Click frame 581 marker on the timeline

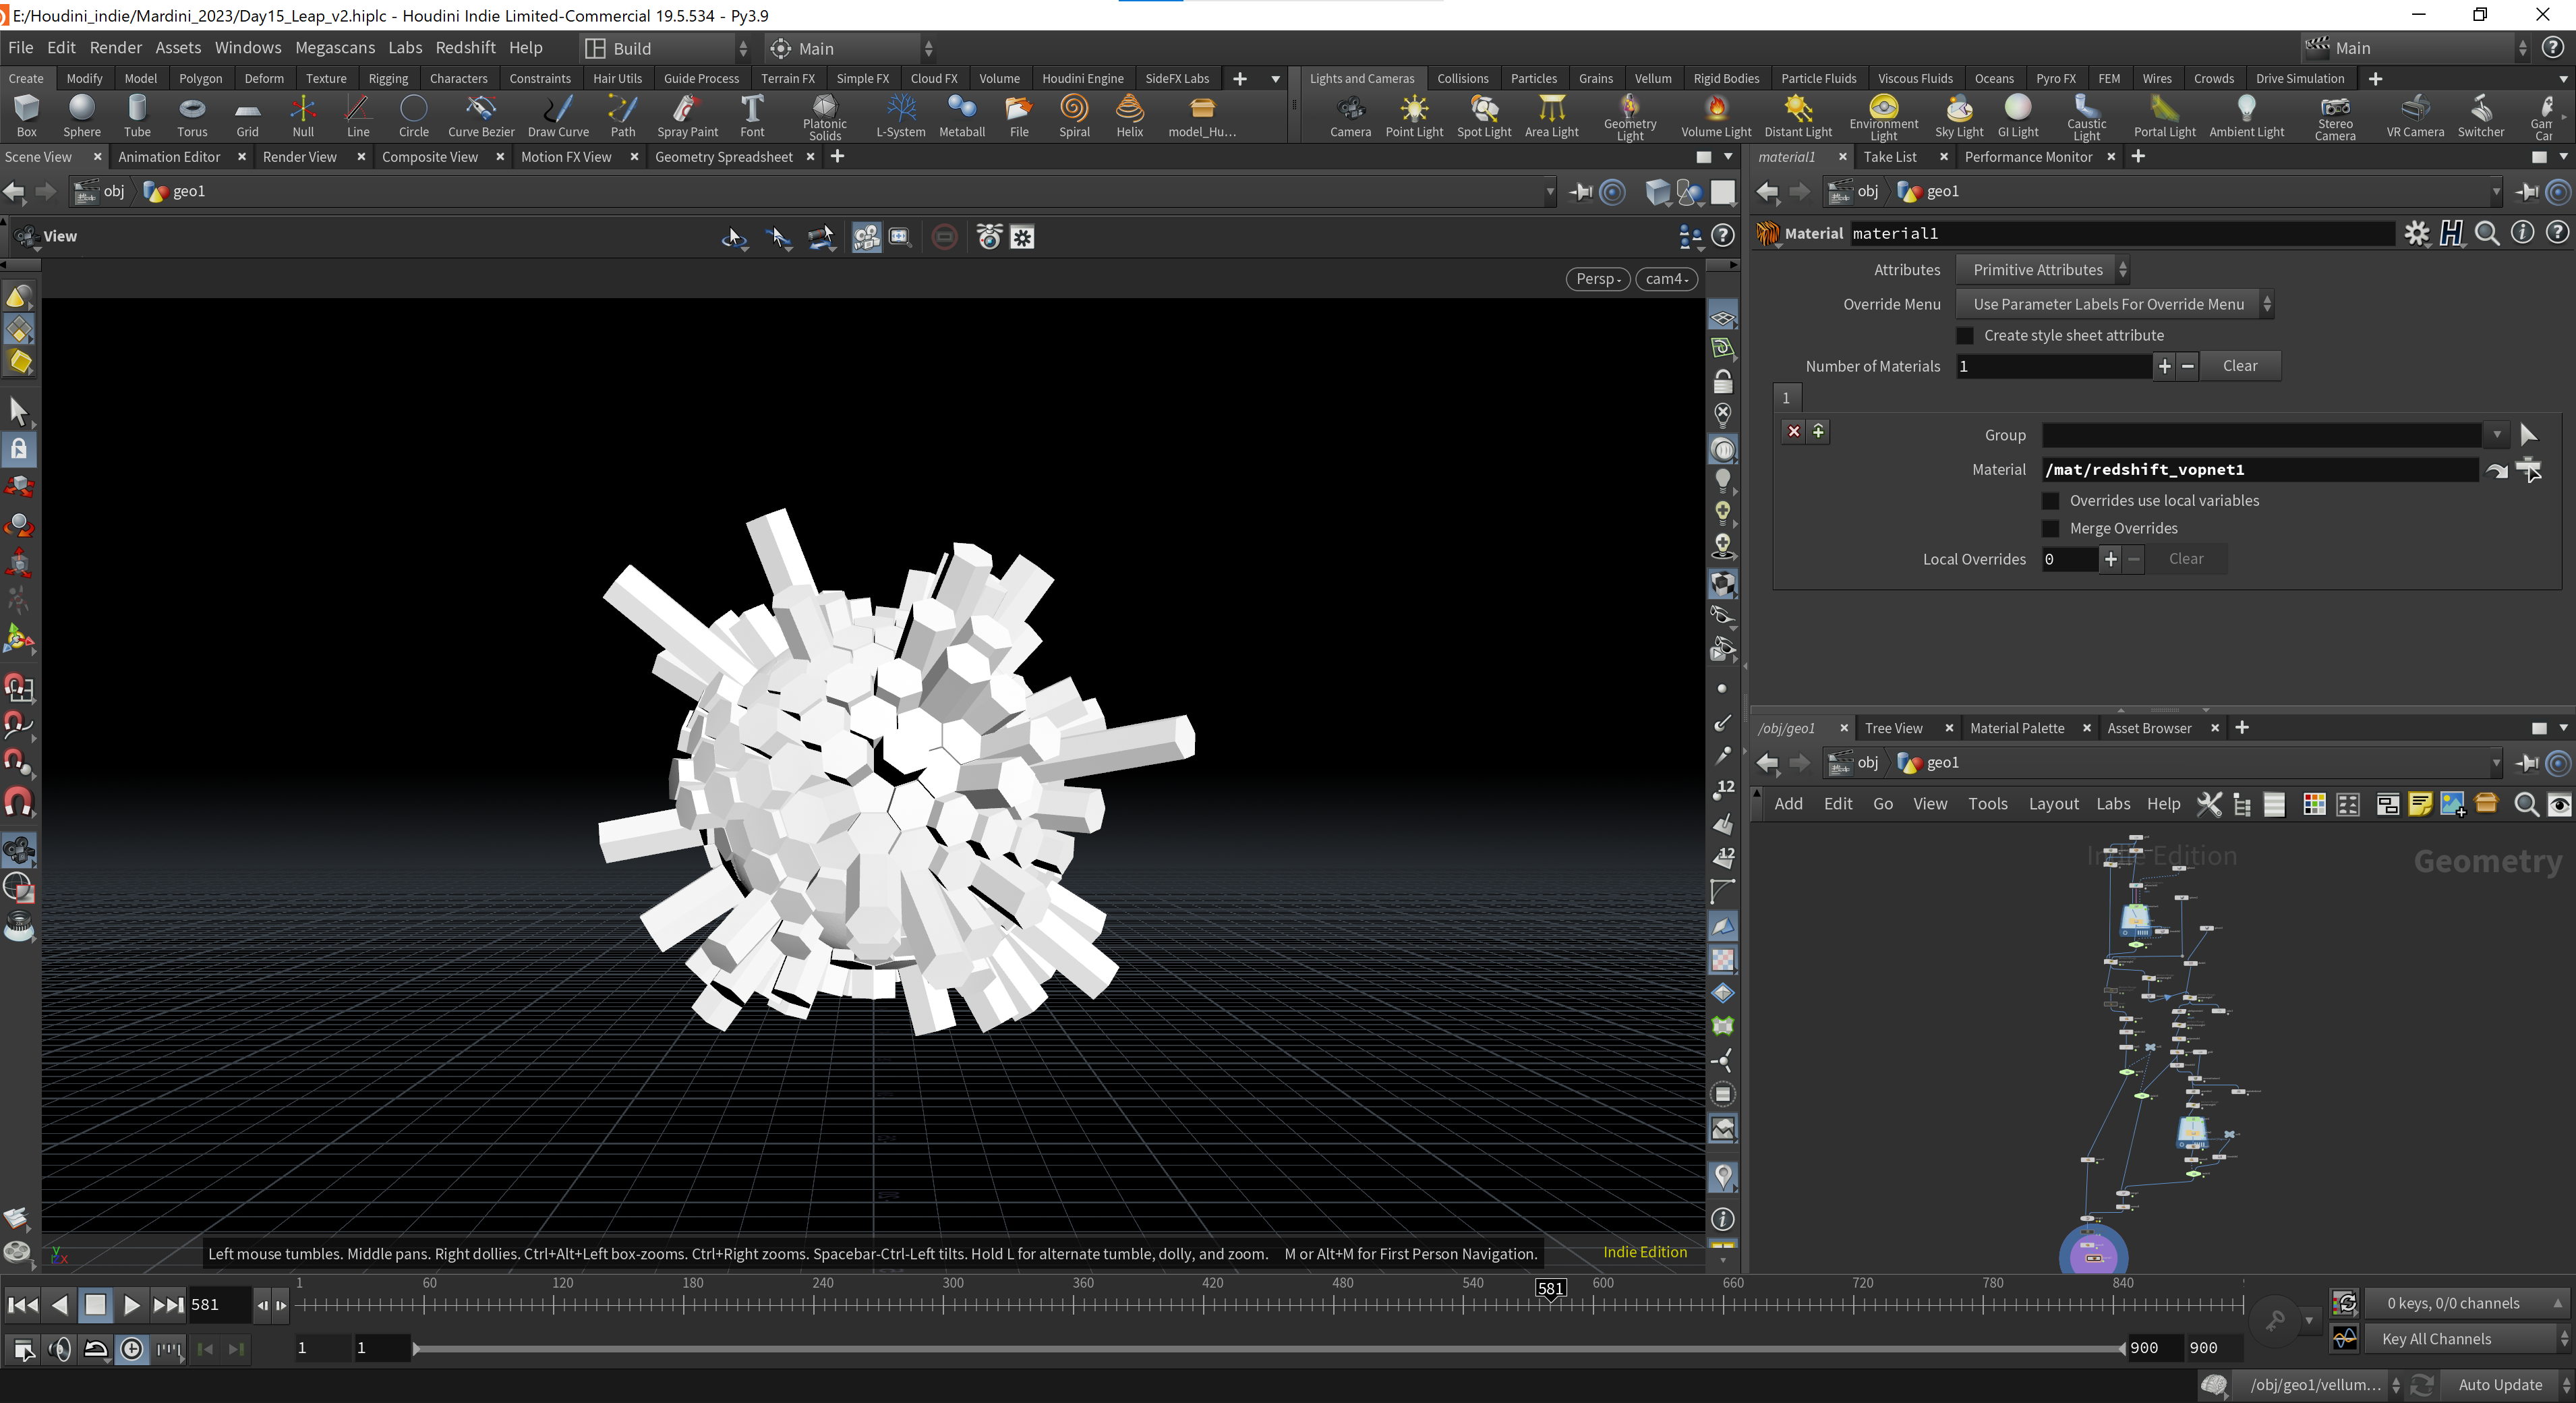[1551, 1288]
